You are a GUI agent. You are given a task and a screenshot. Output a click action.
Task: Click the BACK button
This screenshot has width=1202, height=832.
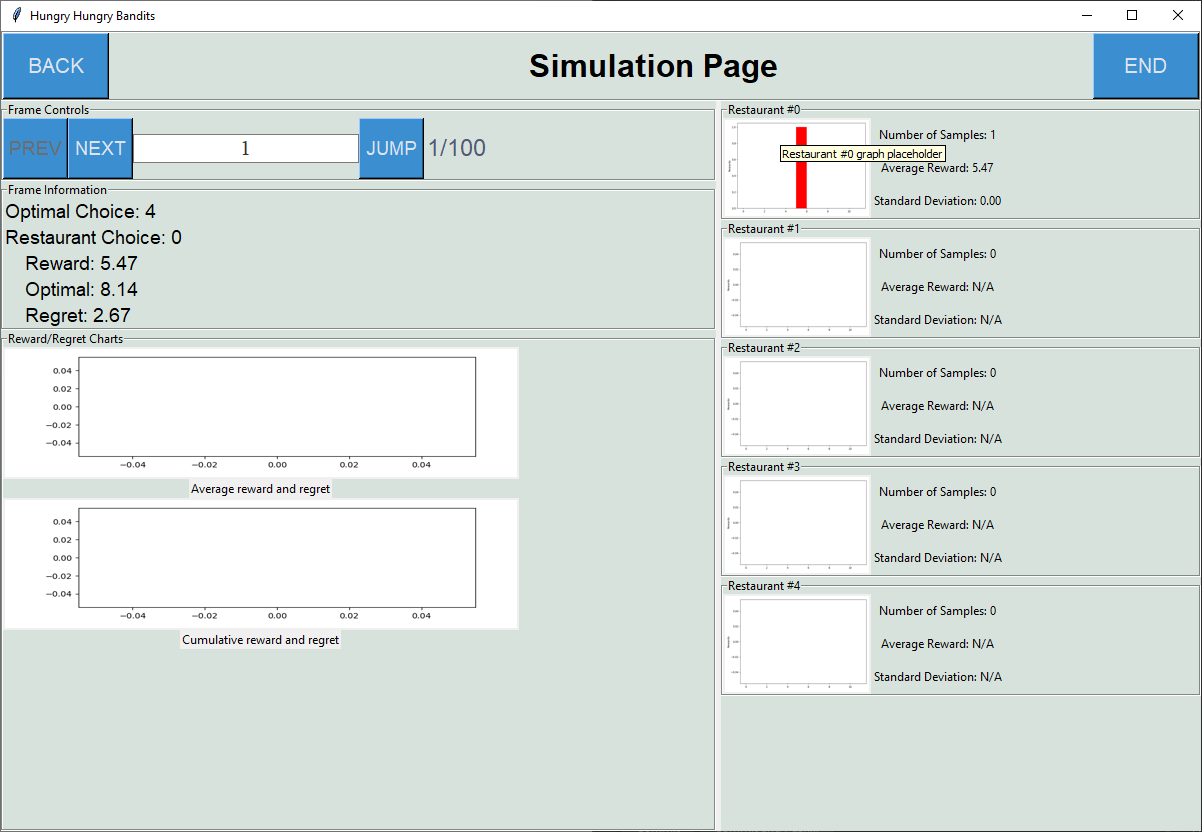55,65
